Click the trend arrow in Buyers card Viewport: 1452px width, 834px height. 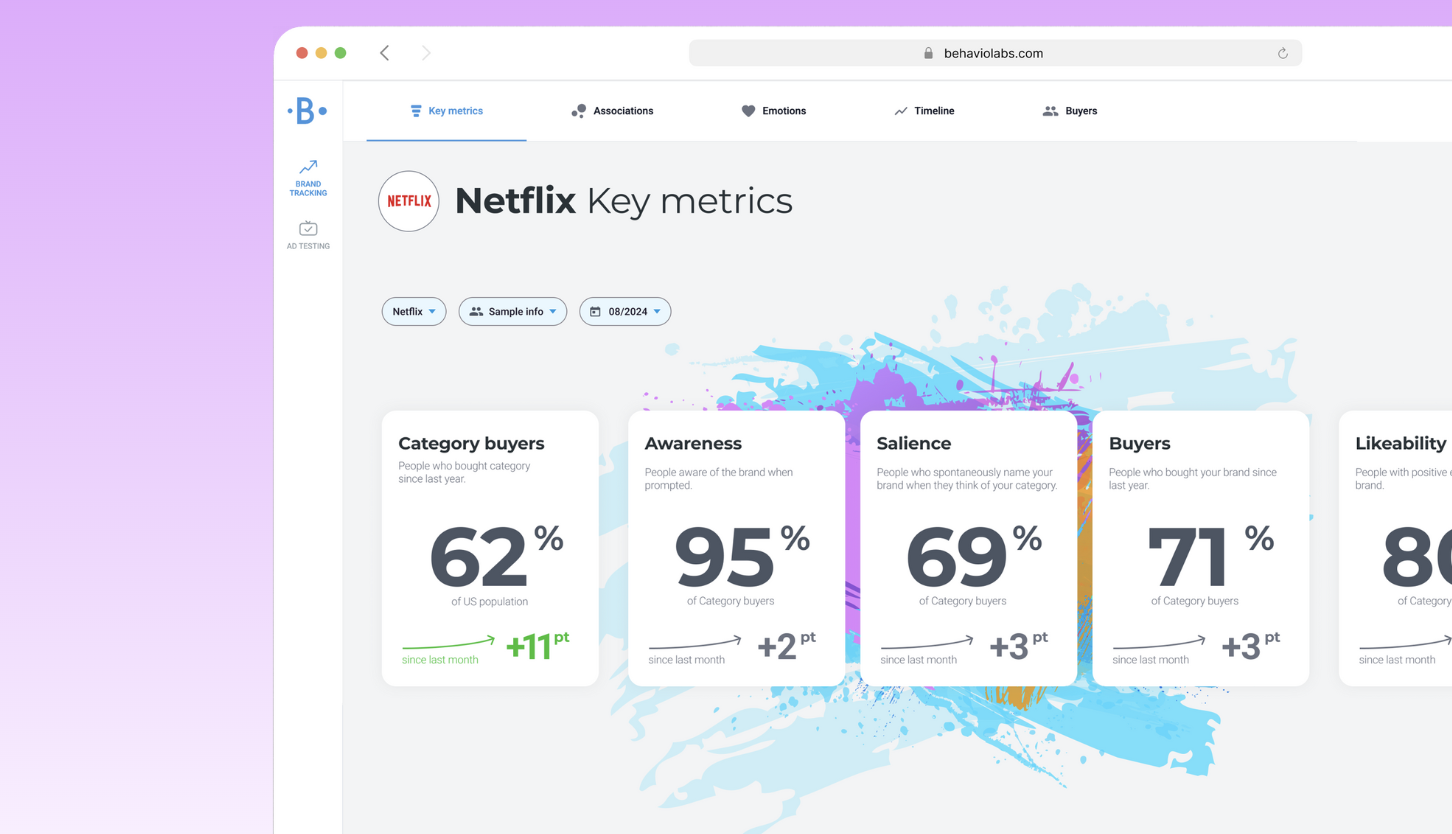coord(1159,642)
